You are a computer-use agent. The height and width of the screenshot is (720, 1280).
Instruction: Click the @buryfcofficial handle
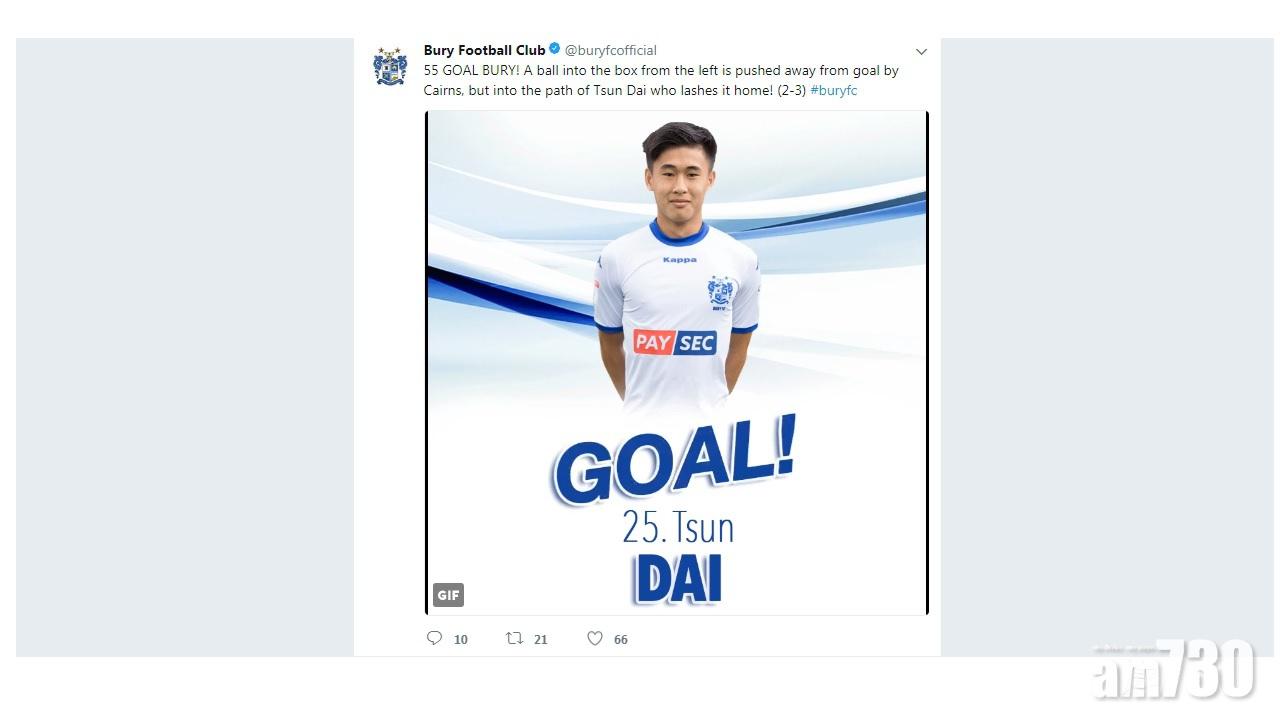coord(611,50)
